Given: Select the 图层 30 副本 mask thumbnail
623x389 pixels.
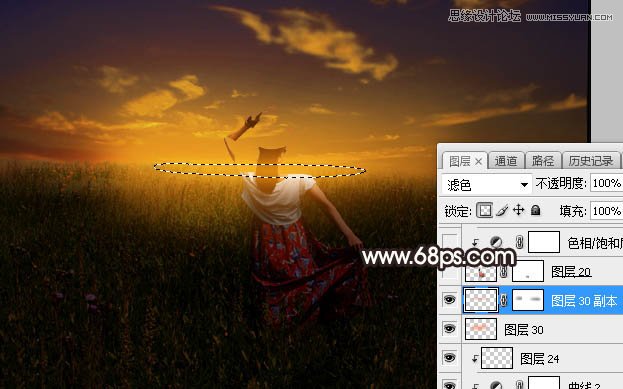Looking at the screenshot, I should 528,300.
